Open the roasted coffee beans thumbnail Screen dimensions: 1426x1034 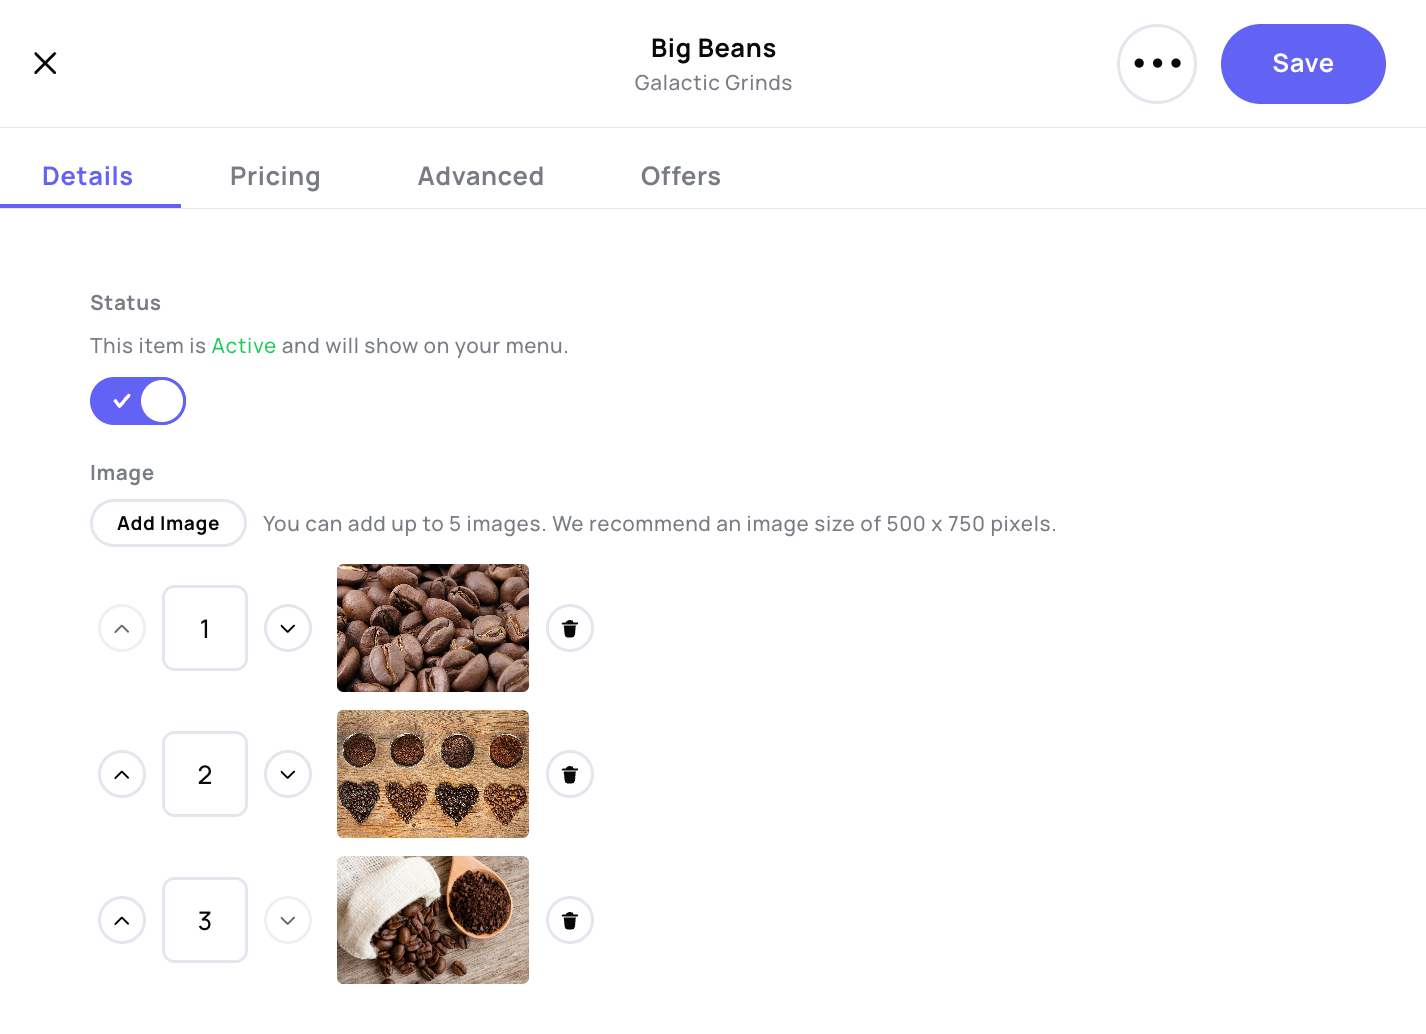(433, 628)
